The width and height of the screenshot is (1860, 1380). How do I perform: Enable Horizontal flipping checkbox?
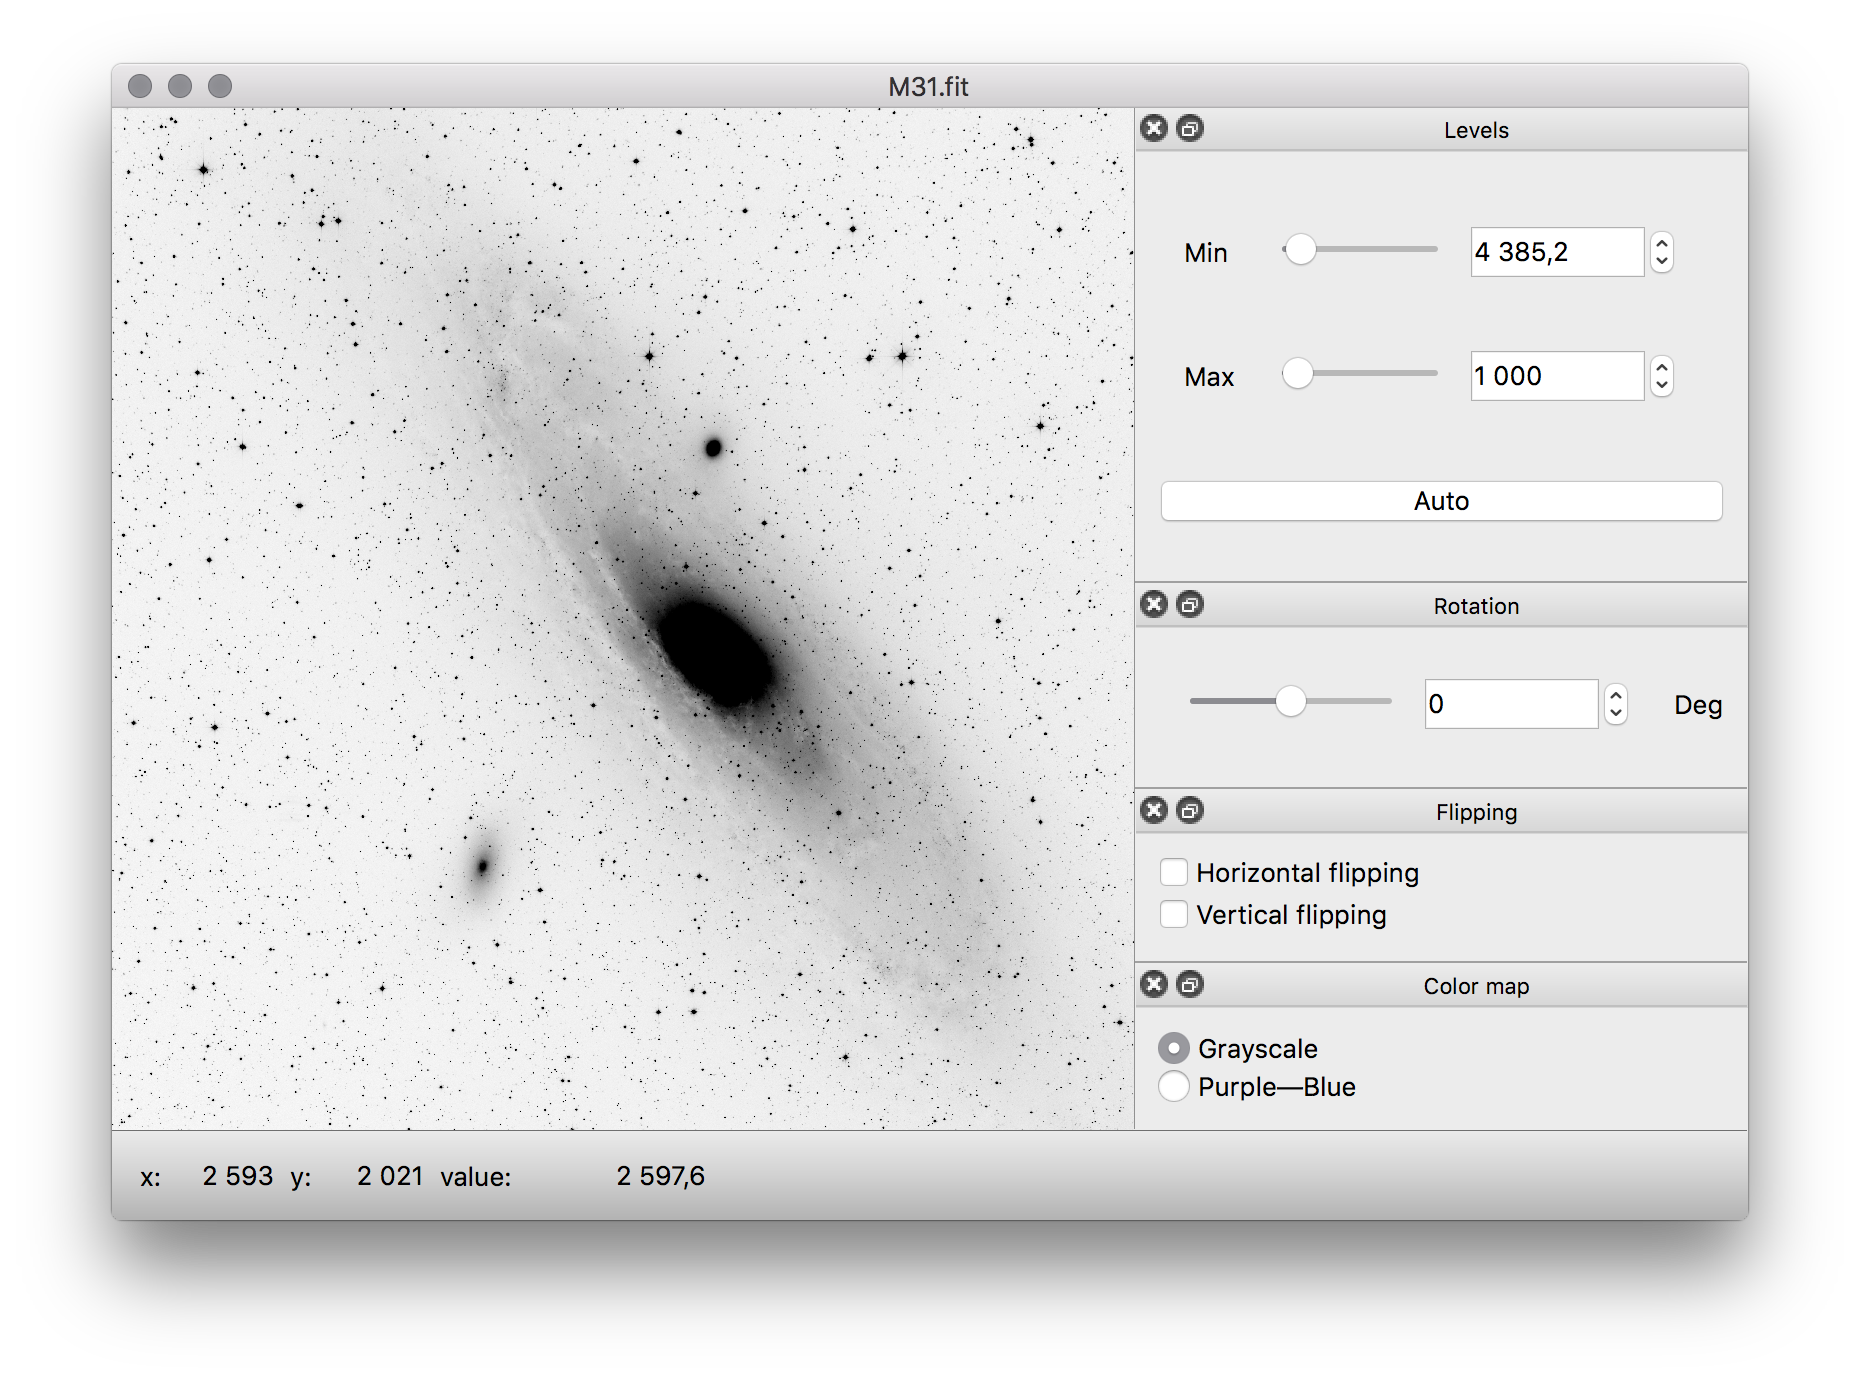click(1174, 872)
